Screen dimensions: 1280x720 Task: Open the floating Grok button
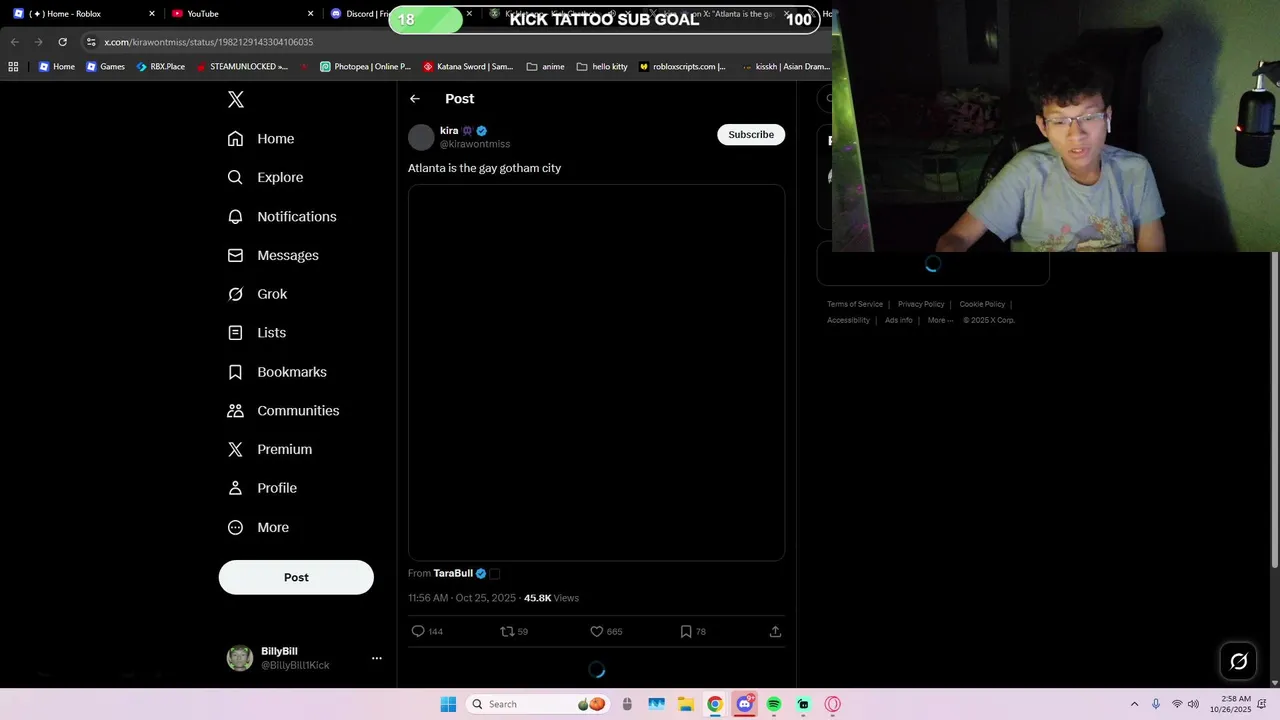coord(1238,661)
